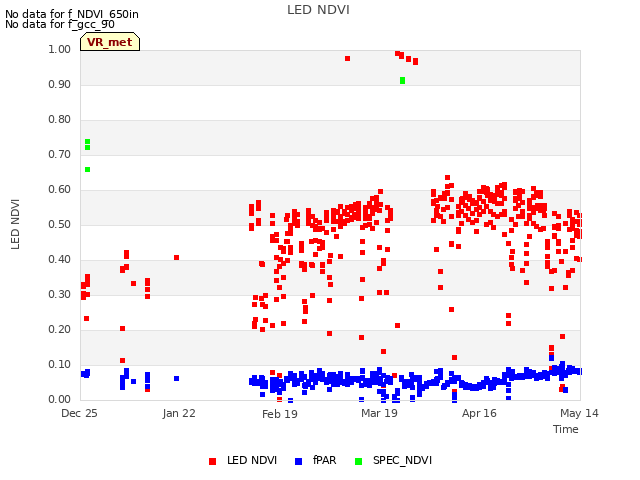
Task: Click the Dec 25 x-axis tick label
Action: tap(79, 413)
